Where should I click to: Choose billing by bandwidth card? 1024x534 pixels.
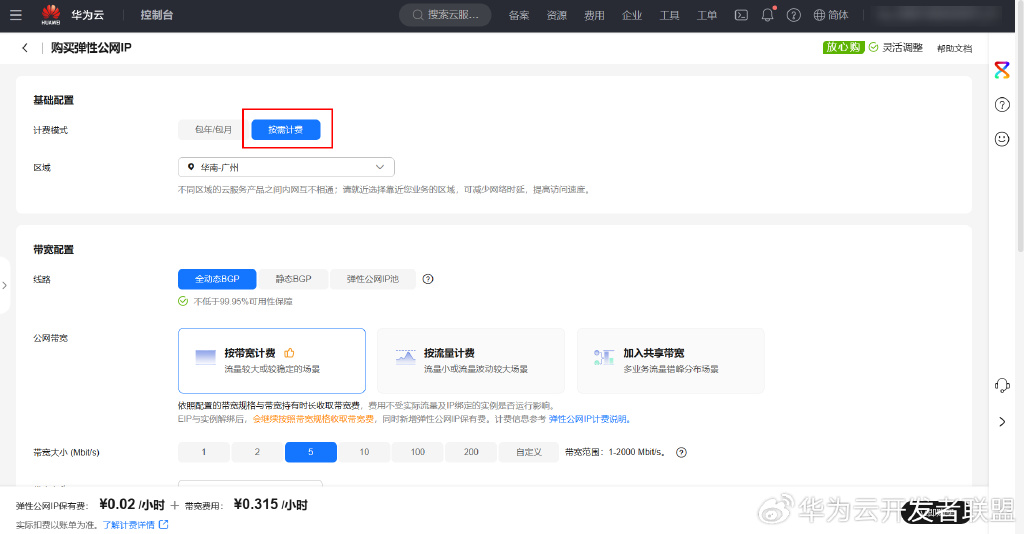pos(272,360)
